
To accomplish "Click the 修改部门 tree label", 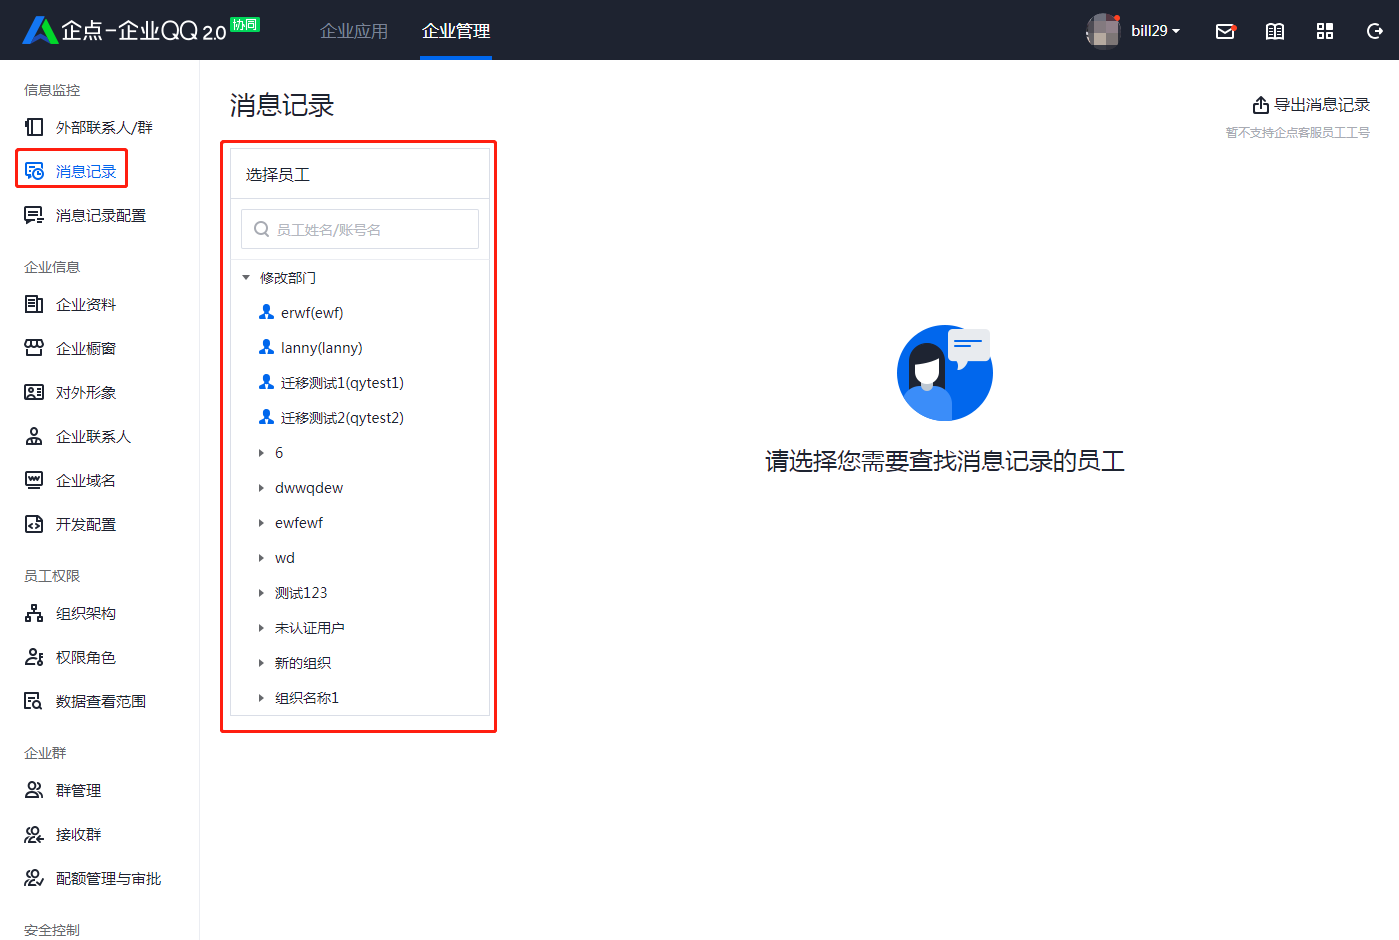I will 288,278.
